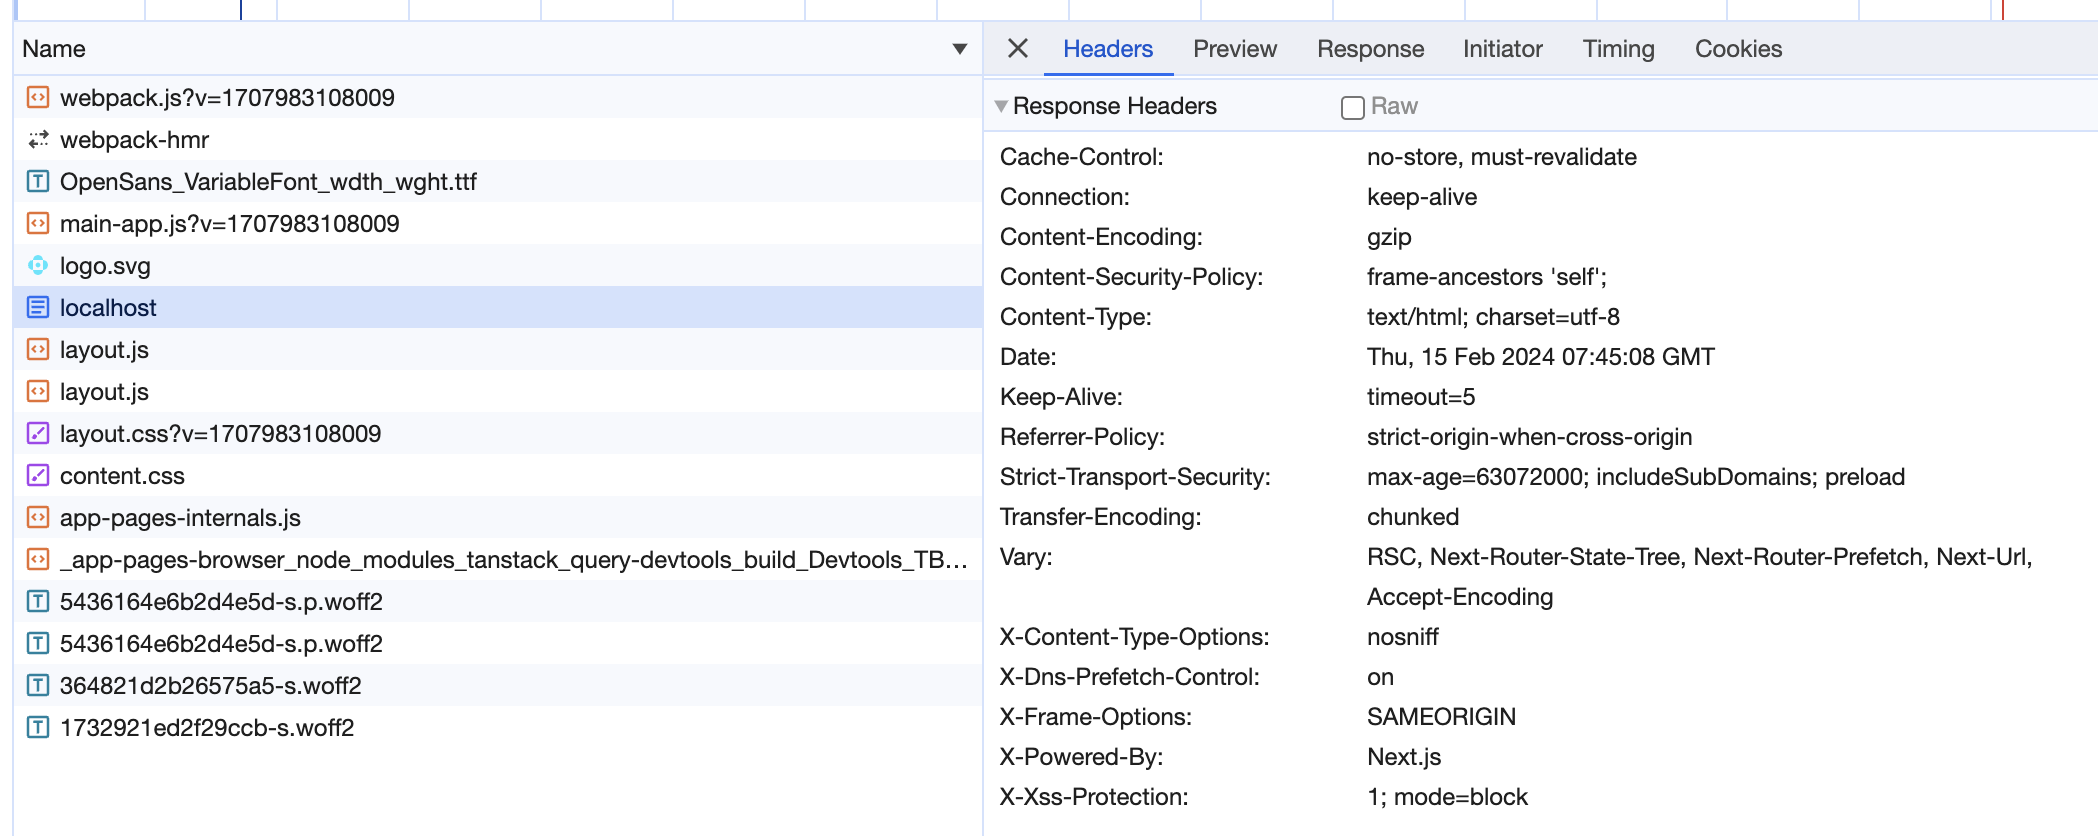Click the script icon beside app-pages-internals.js

pyautogui.click(x=38, y=517)
